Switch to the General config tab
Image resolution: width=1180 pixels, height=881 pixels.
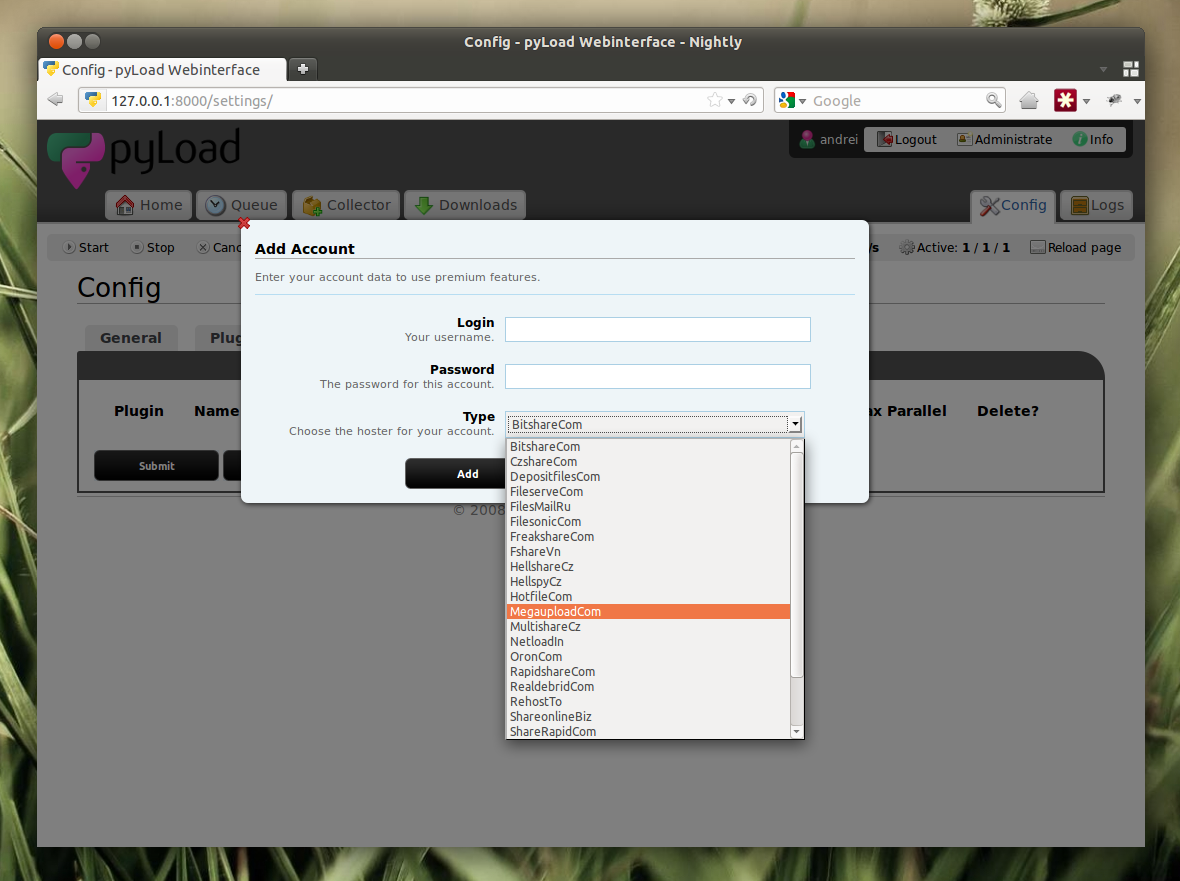(131, 338)
